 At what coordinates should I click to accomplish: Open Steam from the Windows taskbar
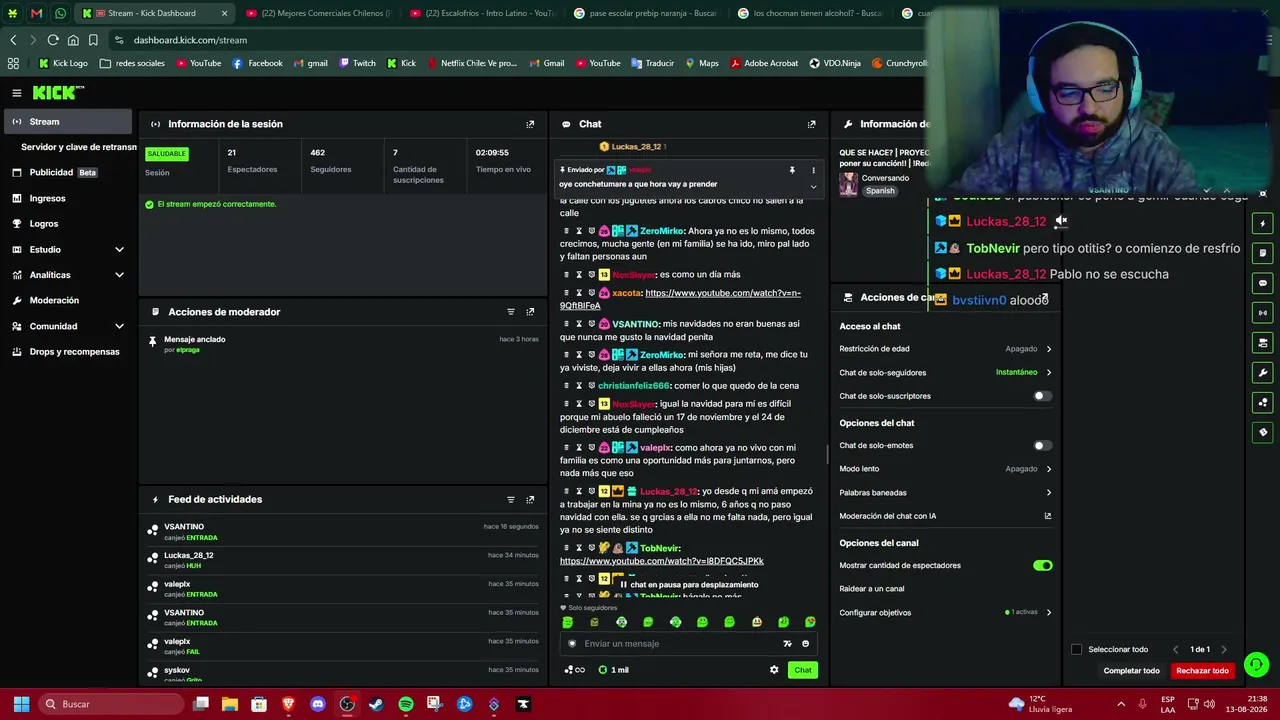(x=376, y=704)
